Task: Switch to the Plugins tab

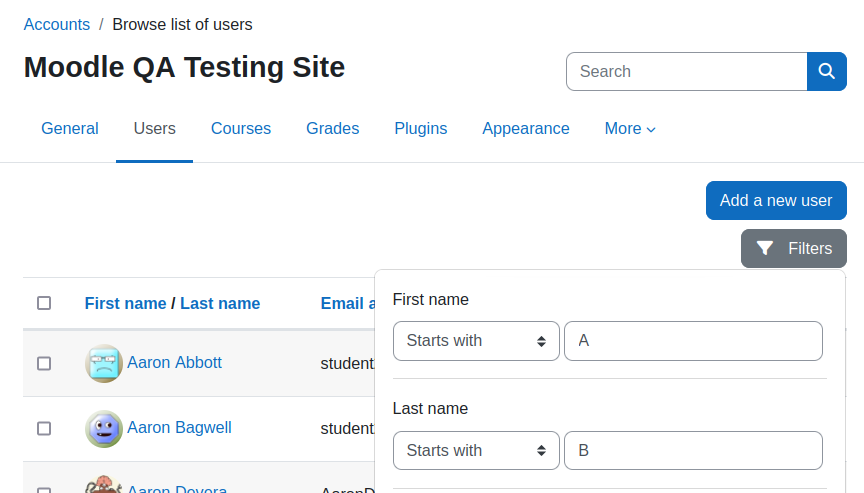Action: click(x=420, y=128)
